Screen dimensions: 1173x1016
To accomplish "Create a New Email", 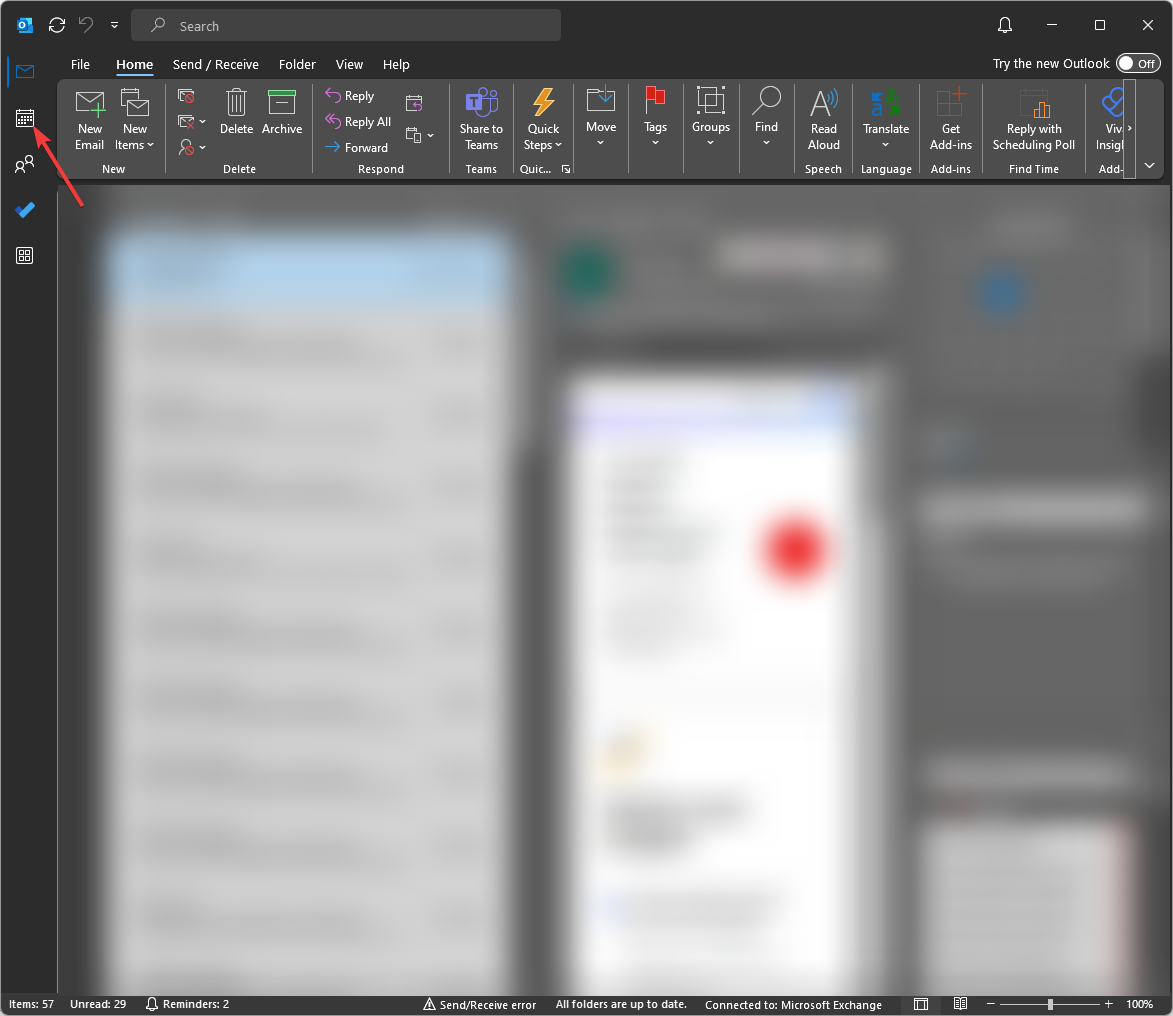I will (90, 120).
